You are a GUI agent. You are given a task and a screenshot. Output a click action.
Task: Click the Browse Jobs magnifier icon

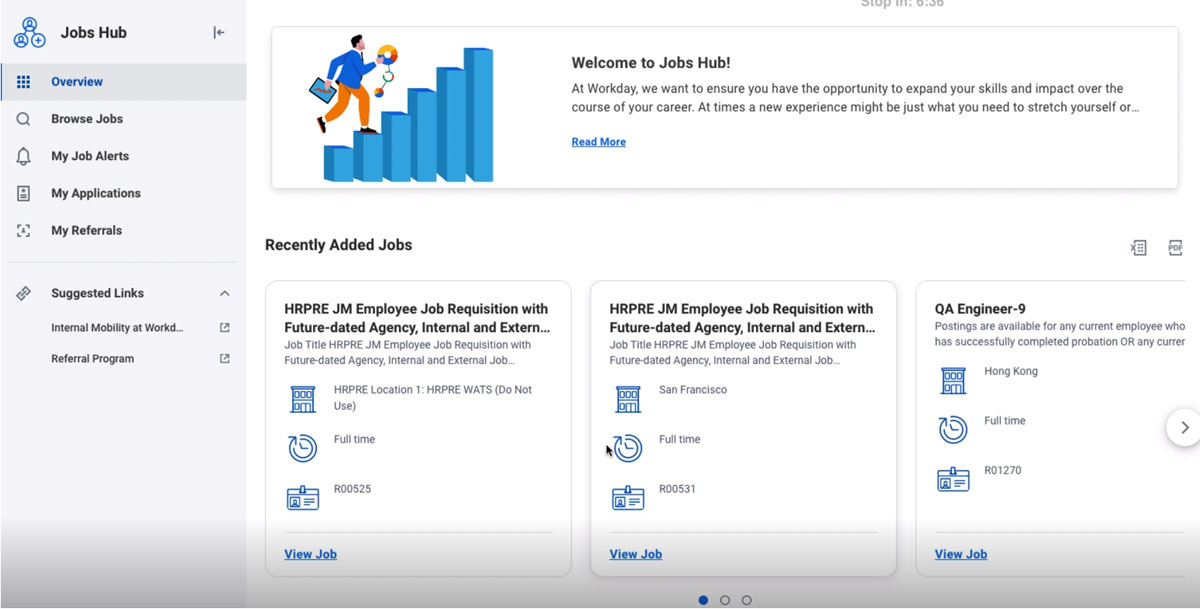tap(24, 119)
